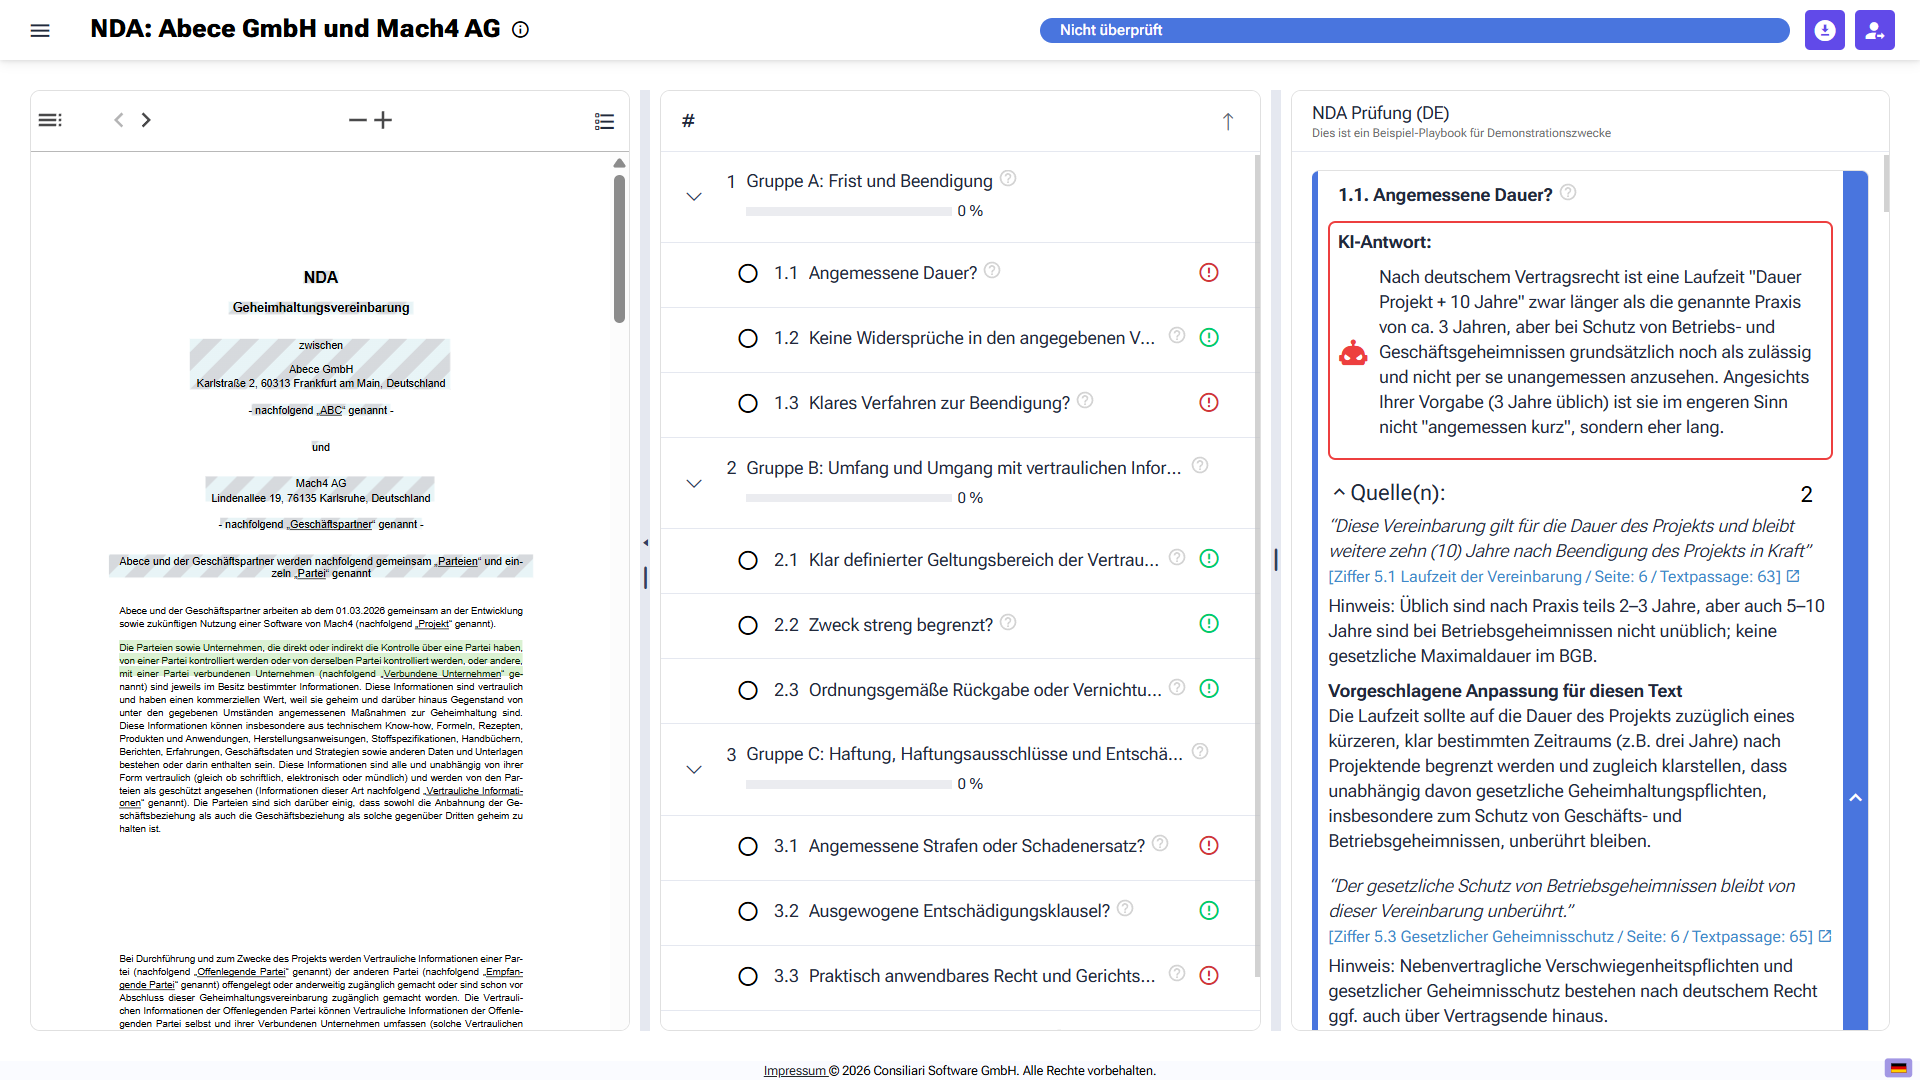Click the Vertrauliche Informationen defined term in the document
This screenshot has height=1080, width=1920.
click(472, 791)
